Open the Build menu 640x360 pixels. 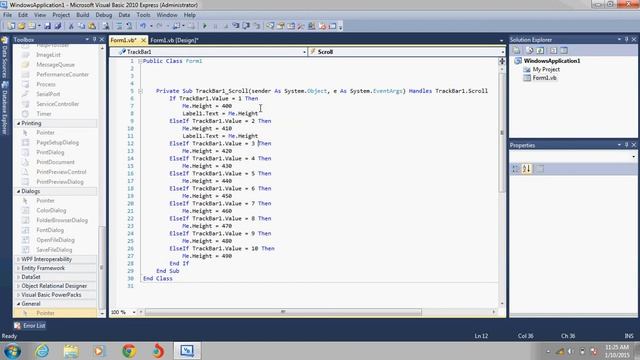pyautogui.click(x=82, y=15)
